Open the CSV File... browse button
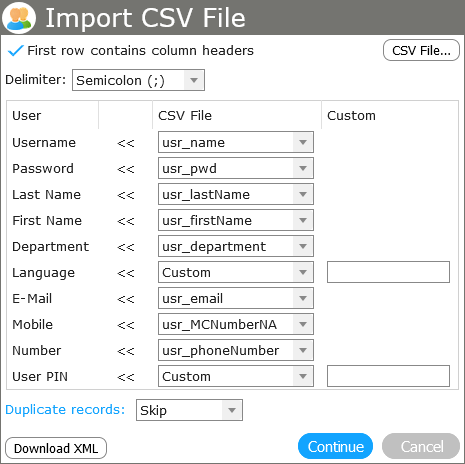The width and height of the screenshot is (465, 464). click(421, 50)
